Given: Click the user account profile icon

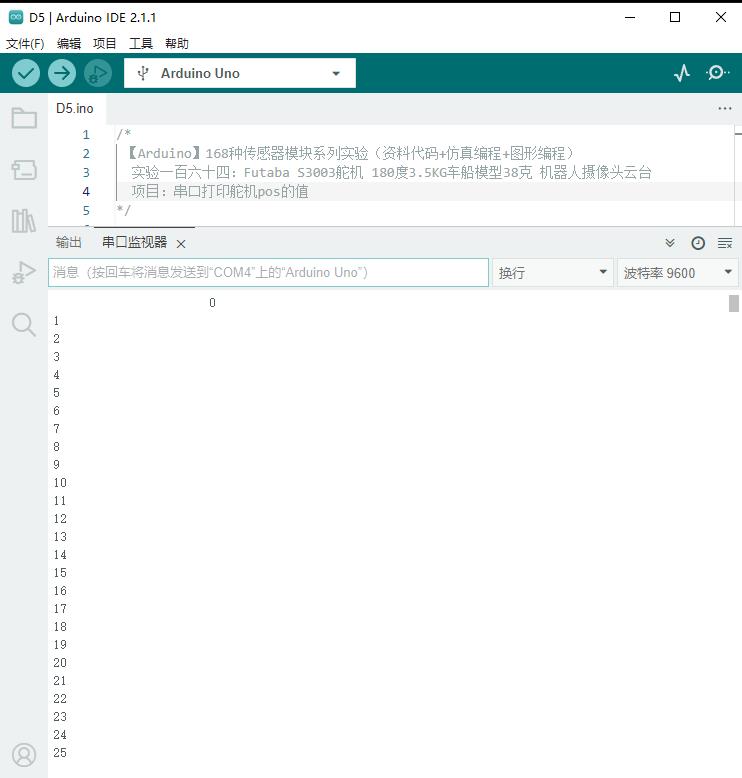Looking at the screenshot, I should tap(24, 755).
